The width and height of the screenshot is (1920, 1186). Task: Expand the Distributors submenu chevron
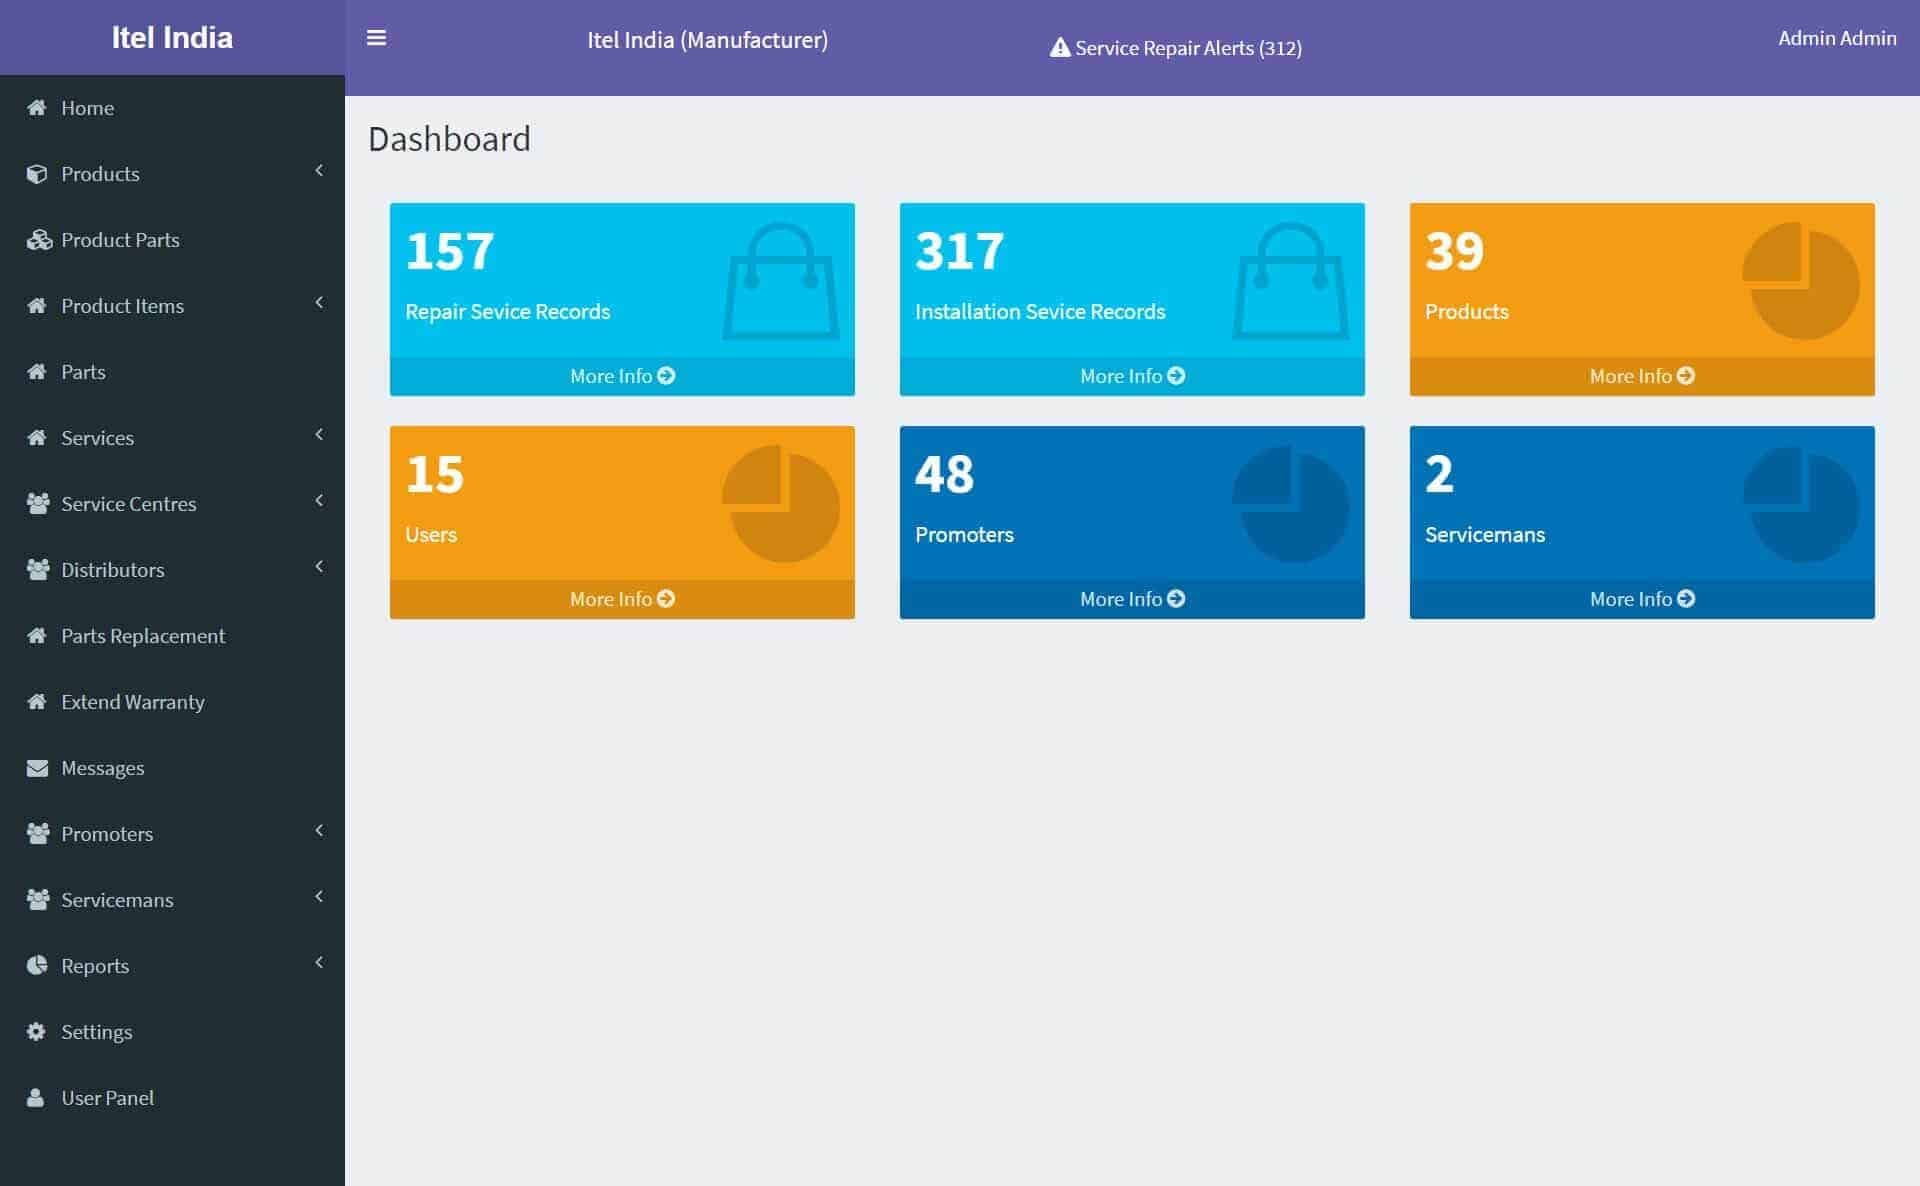[x=319, y=567]
